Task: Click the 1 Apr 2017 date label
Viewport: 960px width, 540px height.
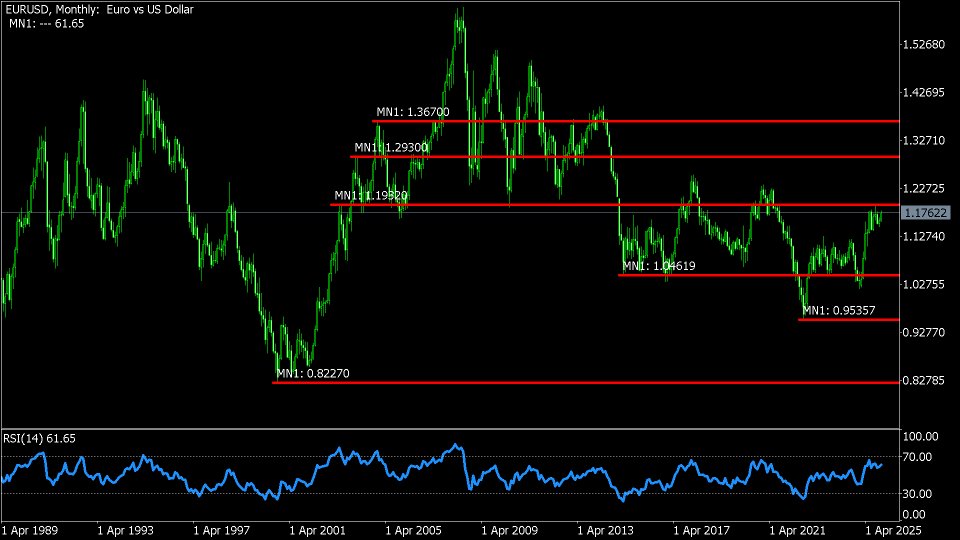Action: click(x=702, y=530)
